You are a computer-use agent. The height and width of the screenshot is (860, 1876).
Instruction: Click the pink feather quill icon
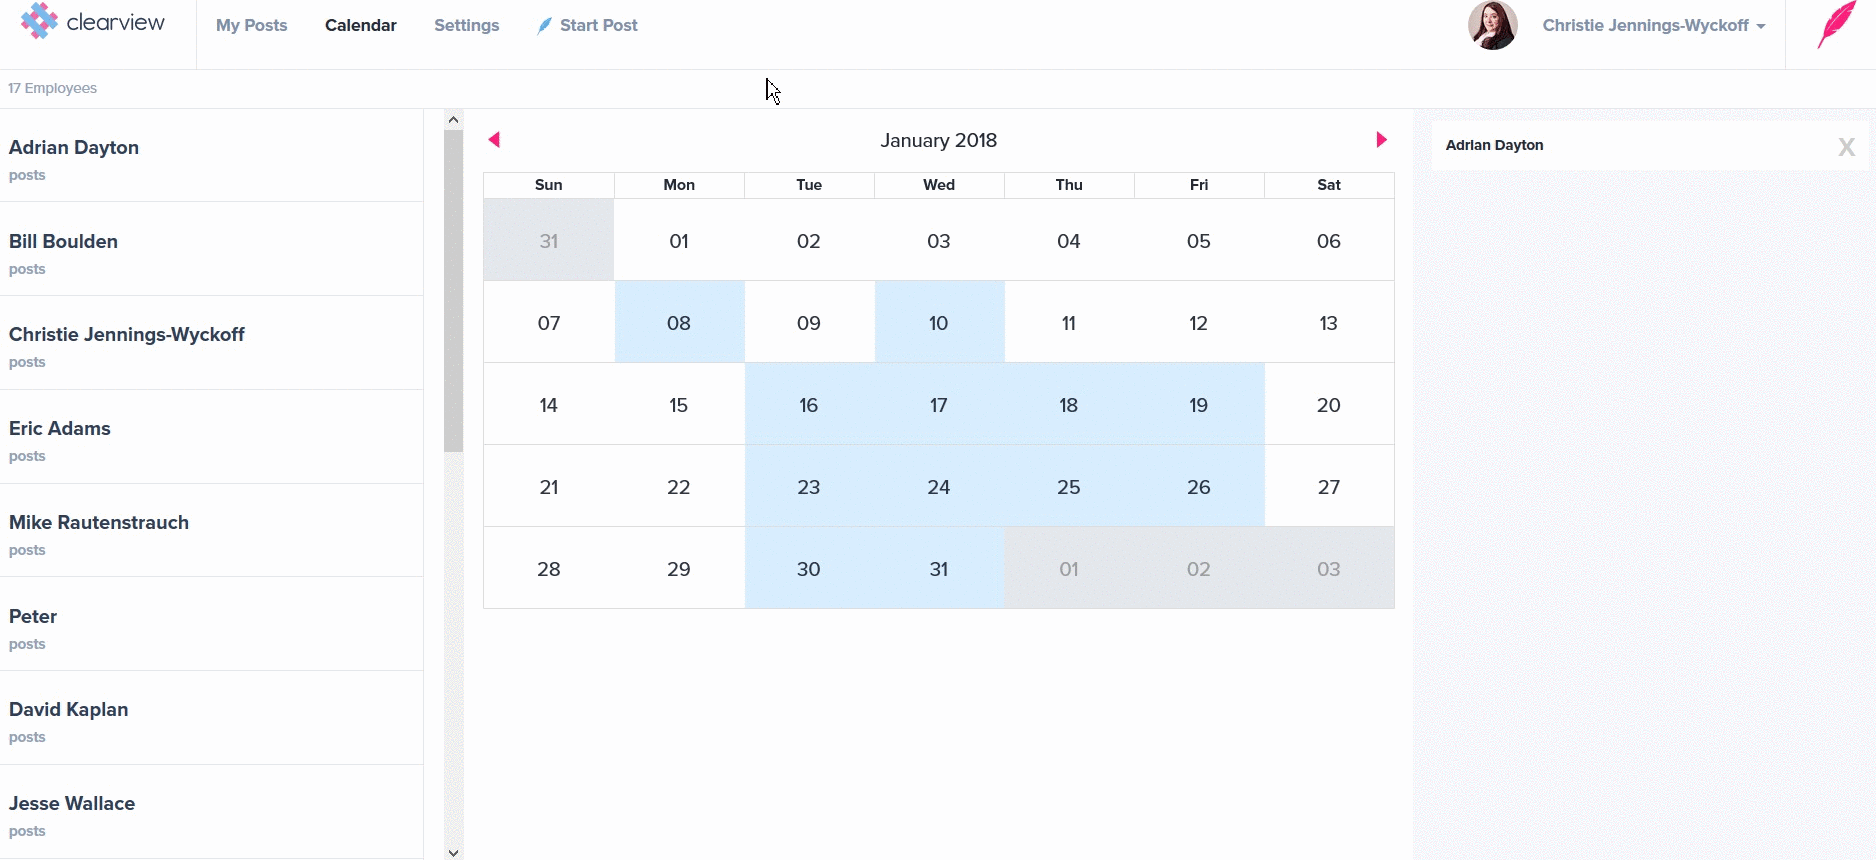[1836, 25]
